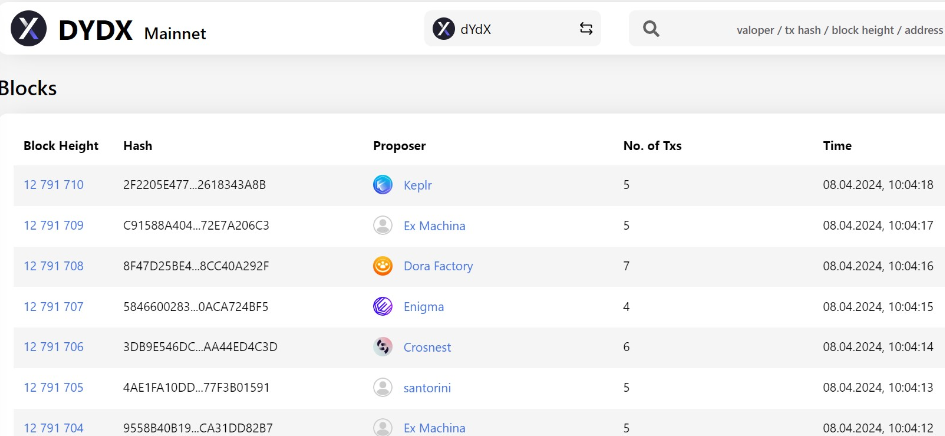Open the Crosnest proposer page

click(x=427, y=347)
